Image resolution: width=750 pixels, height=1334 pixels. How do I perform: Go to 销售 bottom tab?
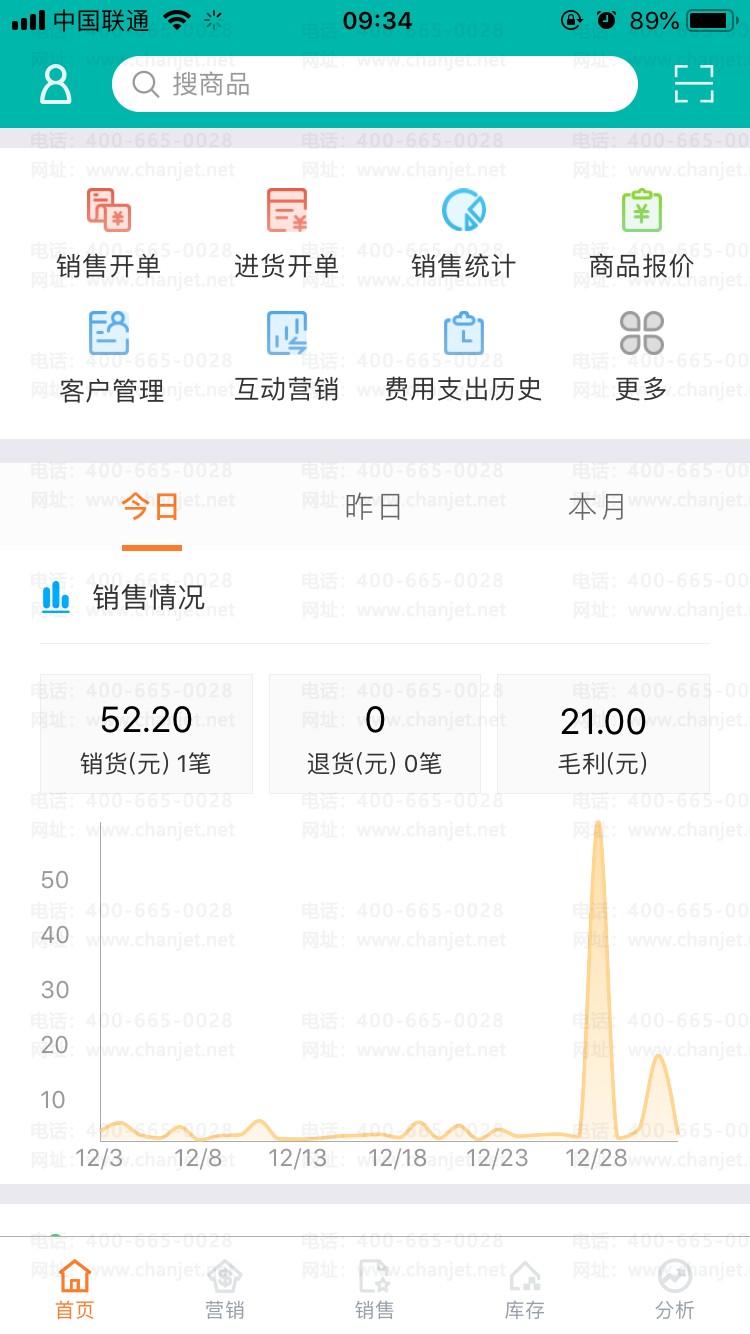click(375, 1289)
